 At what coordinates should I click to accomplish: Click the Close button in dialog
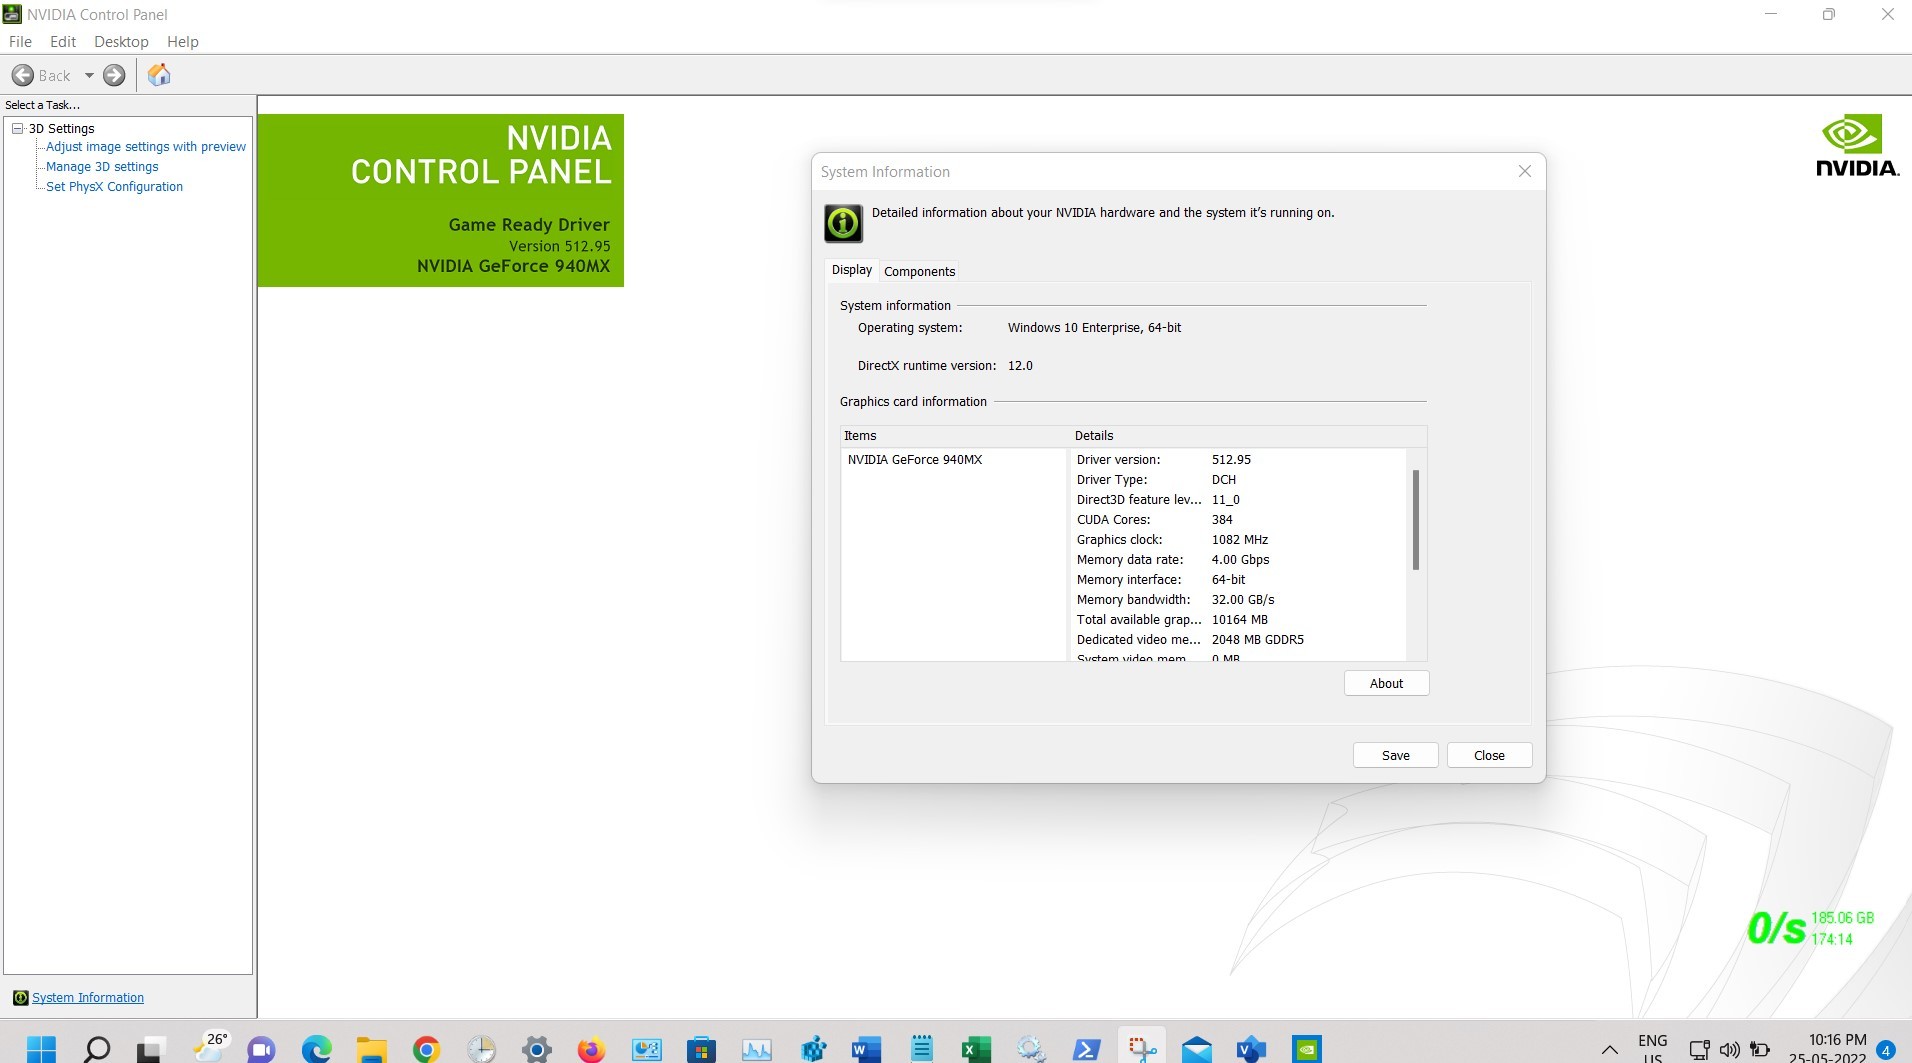[x=1489, y=755]
